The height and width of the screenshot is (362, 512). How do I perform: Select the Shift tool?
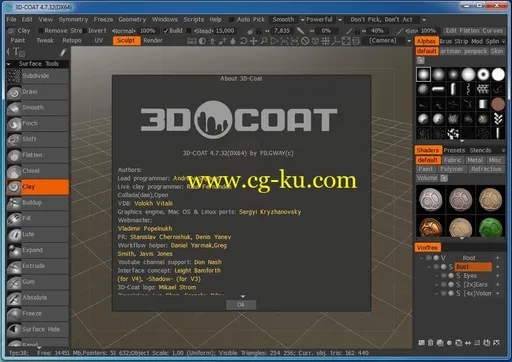pos(37,139)
